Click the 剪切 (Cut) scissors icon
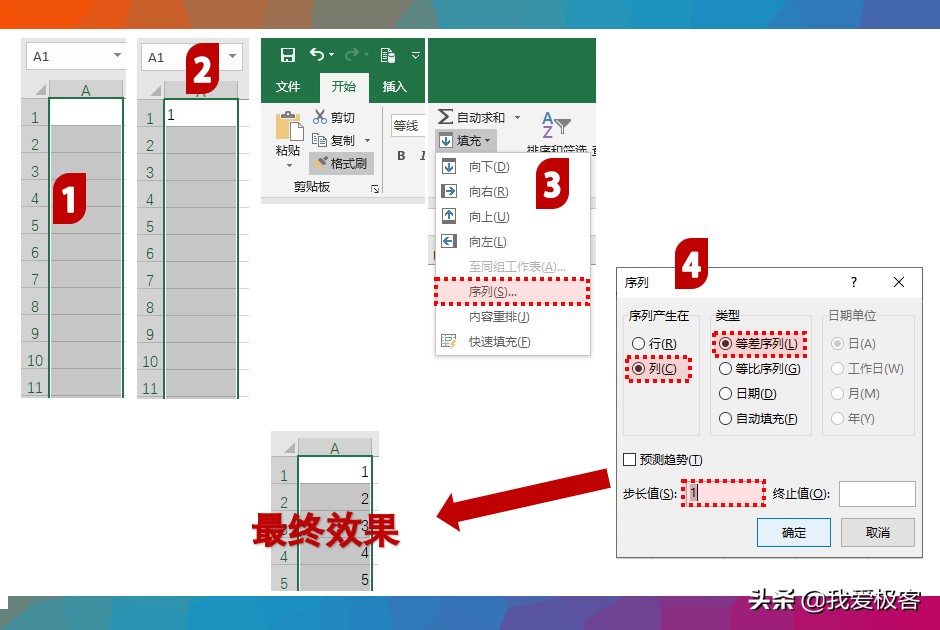The height and width of the screenshot is (630, 940). click(x=321, y=117)
